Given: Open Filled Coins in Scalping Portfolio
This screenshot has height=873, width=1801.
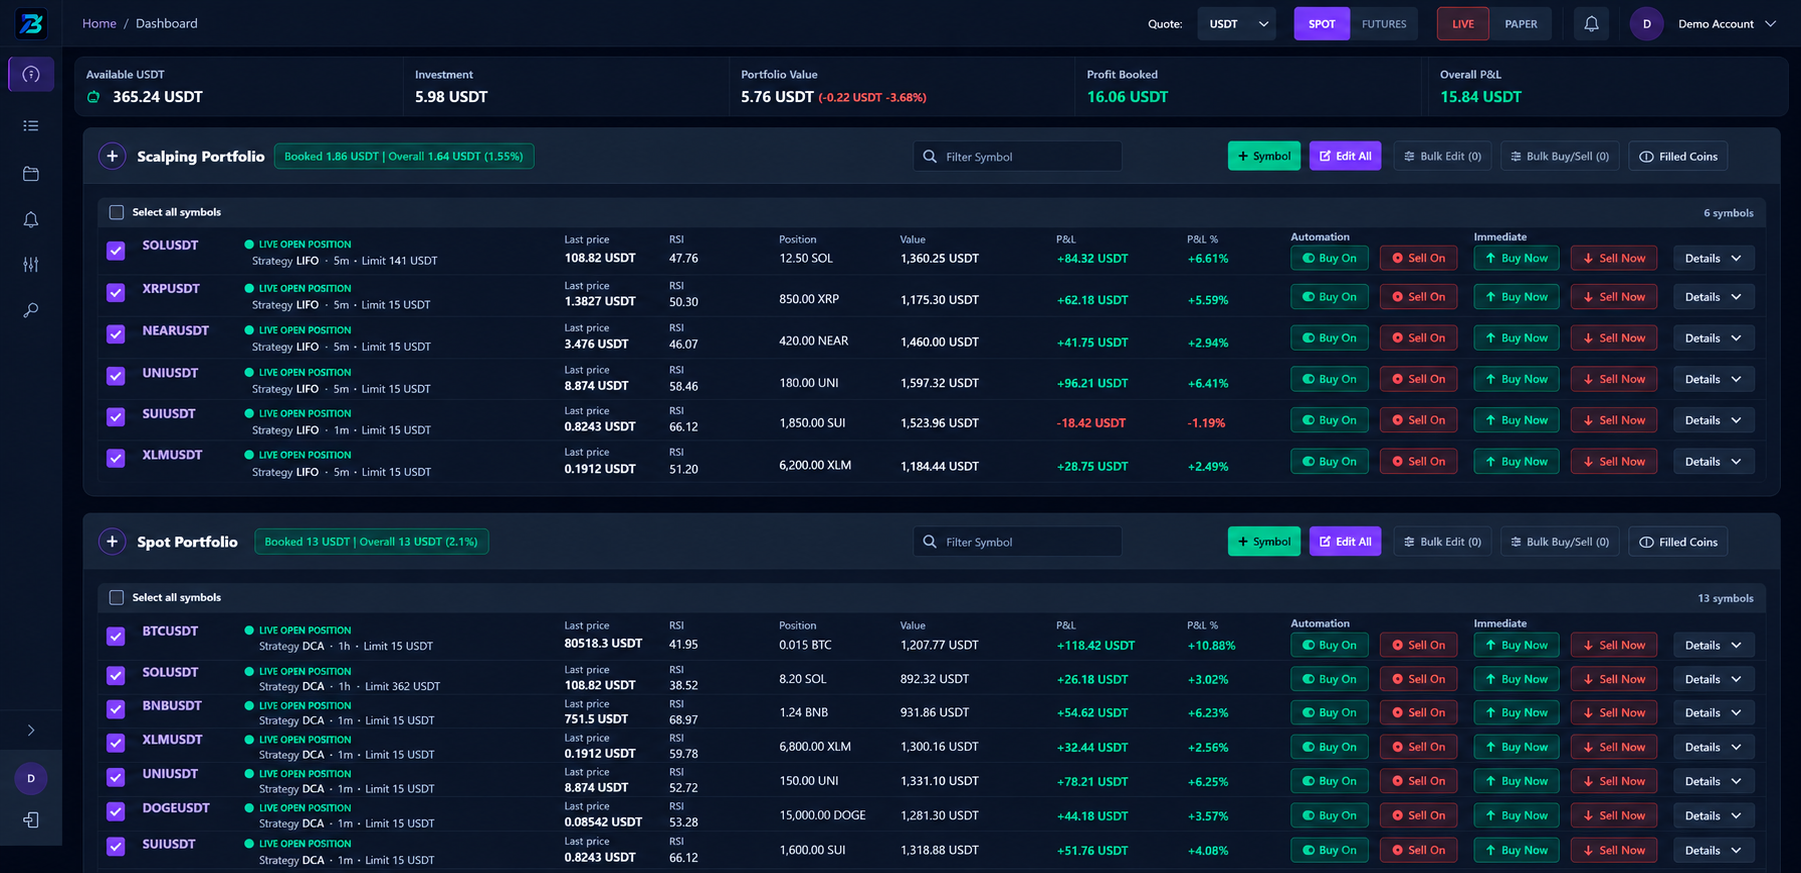Looking at the screenshot, I should [1678, 156].
